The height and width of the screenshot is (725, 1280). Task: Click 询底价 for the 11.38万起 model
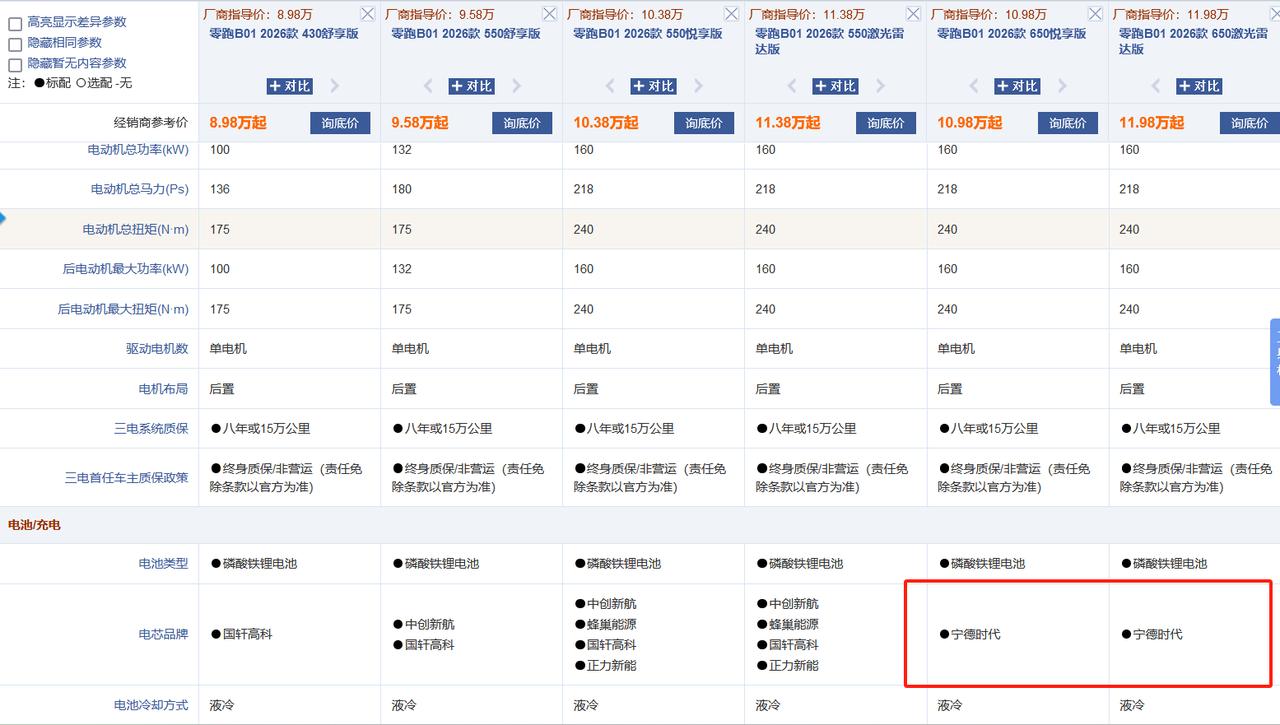pos(886,123)
